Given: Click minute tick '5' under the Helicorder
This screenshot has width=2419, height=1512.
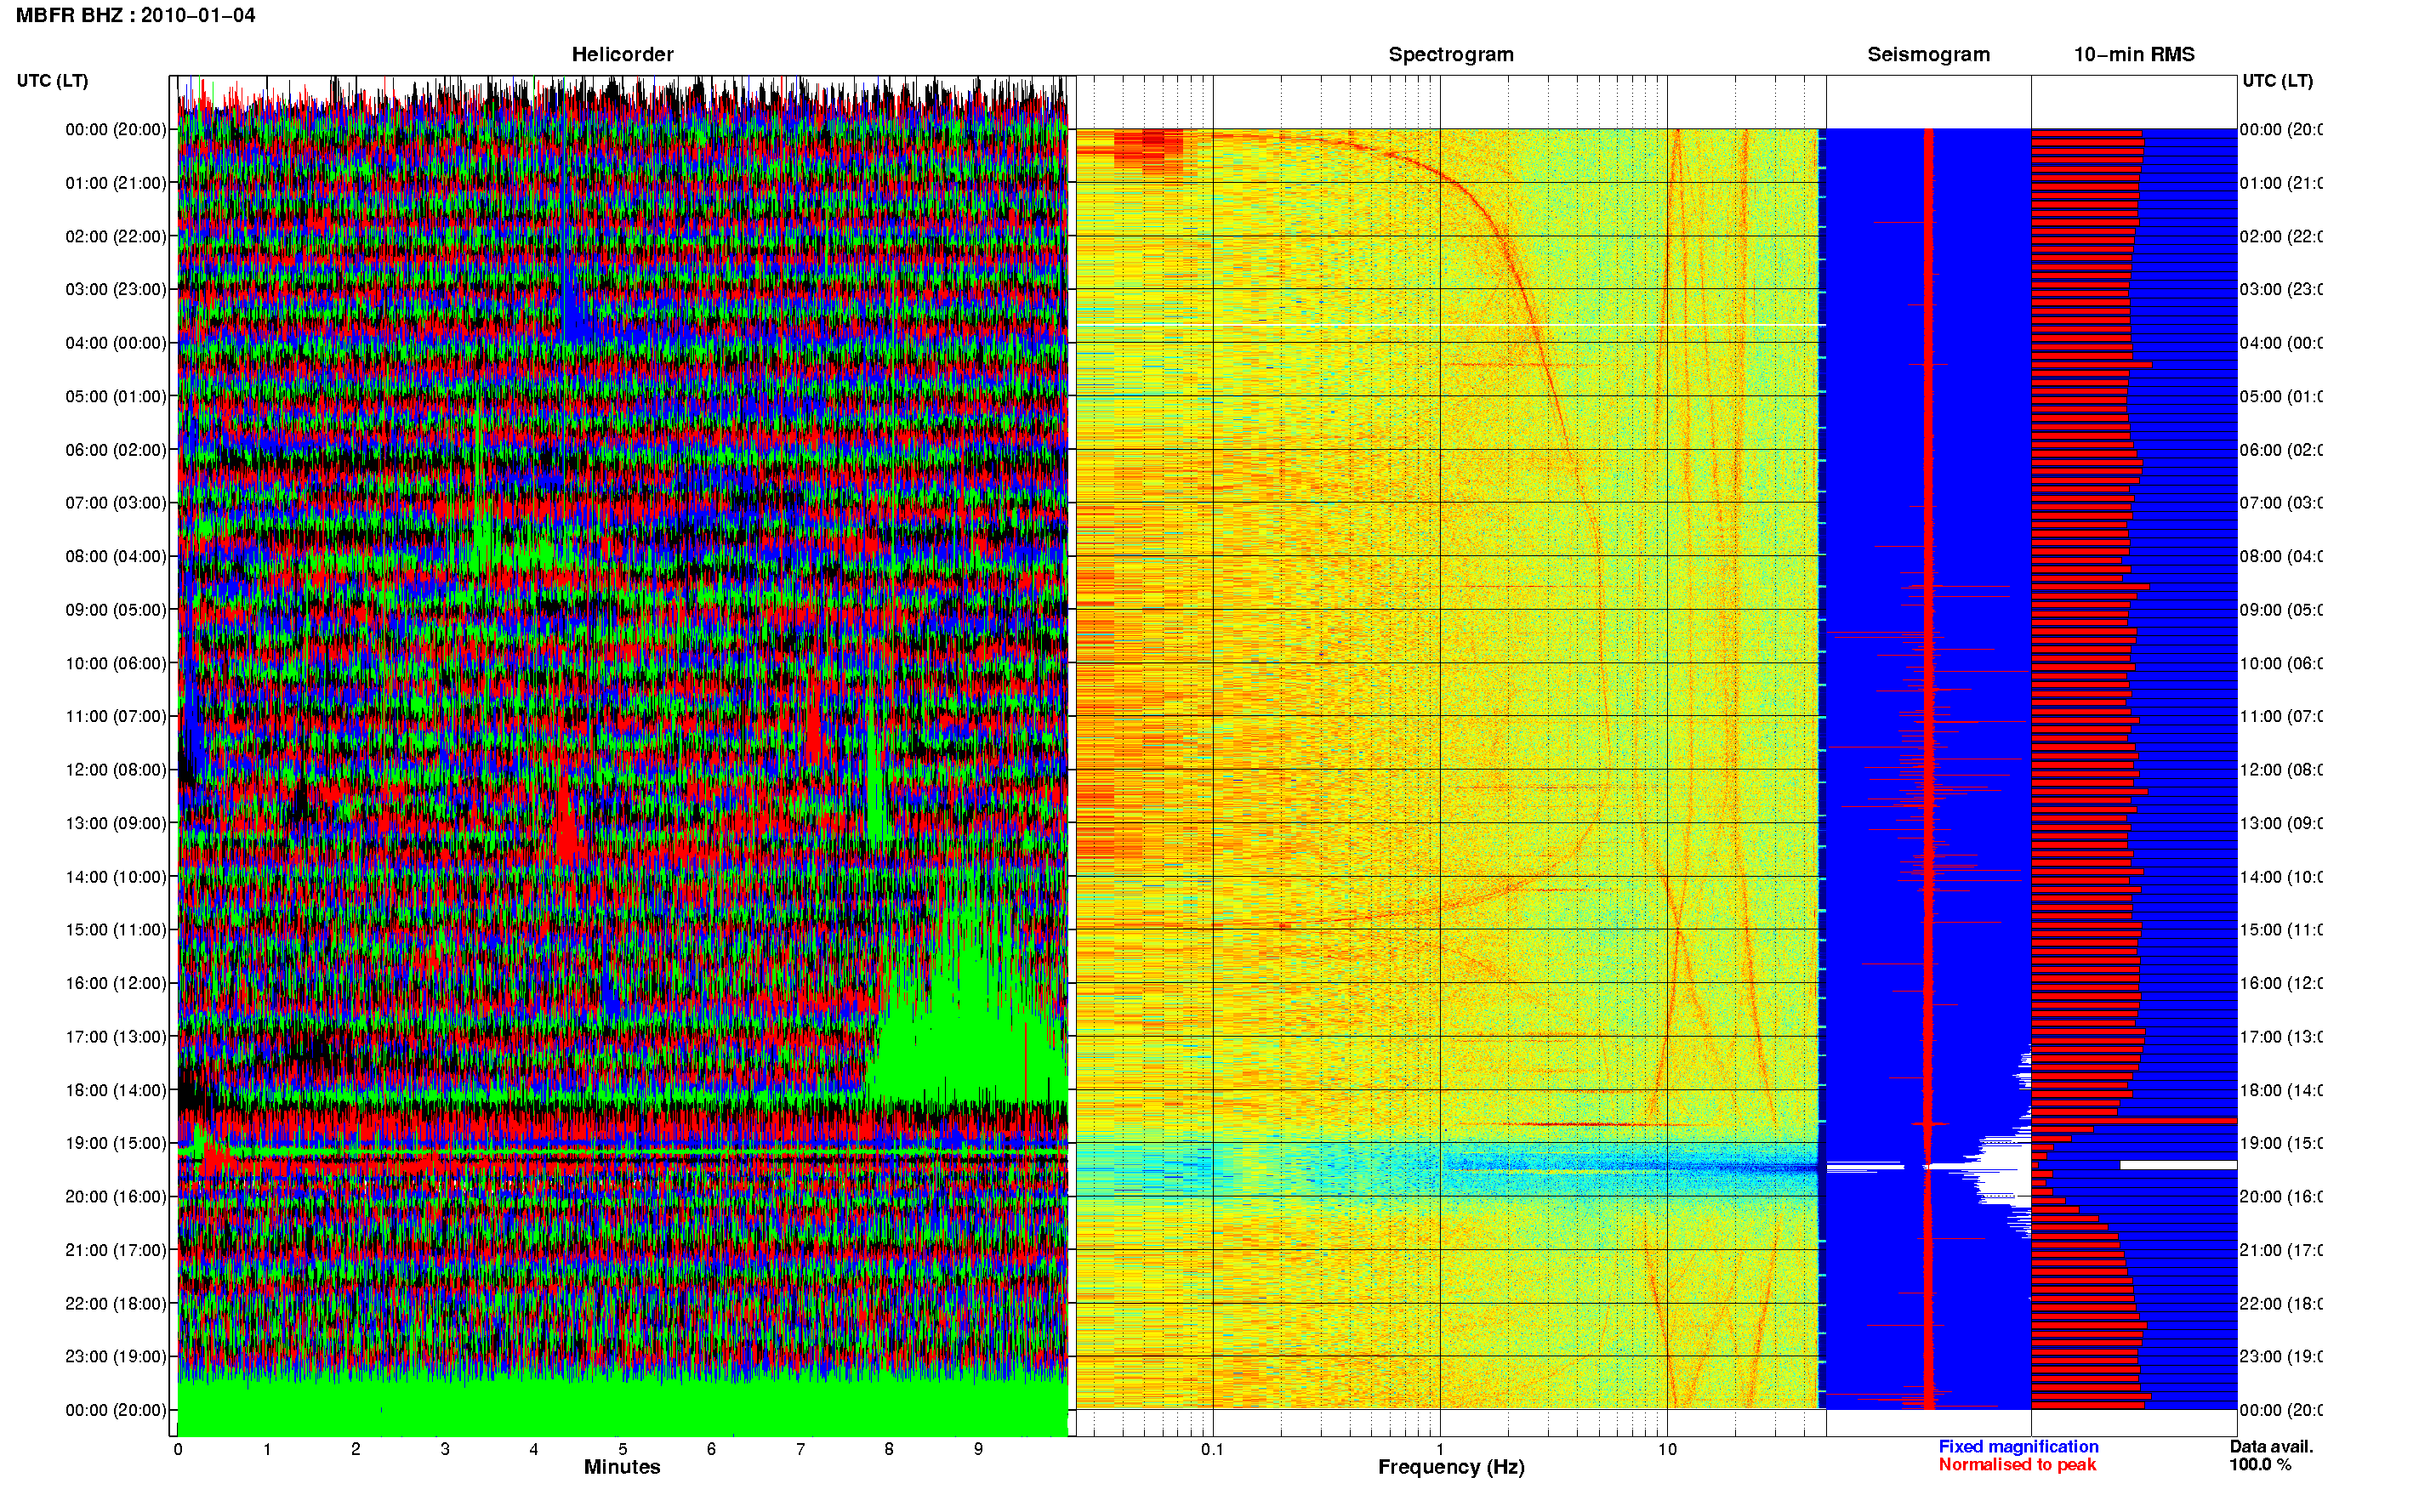Looking at the screenshot, I should tap(622, 1449).
